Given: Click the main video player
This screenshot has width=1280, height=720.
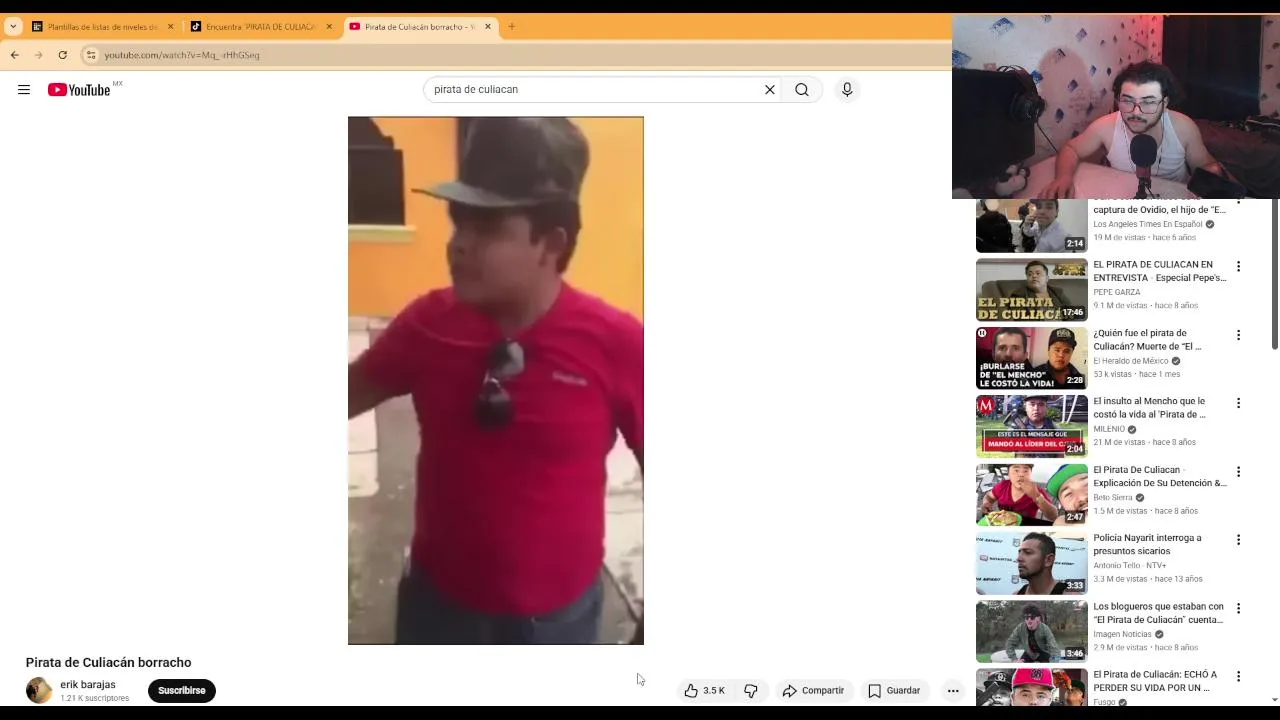Looking at the screenshot, I should click(x=496, y=381).
